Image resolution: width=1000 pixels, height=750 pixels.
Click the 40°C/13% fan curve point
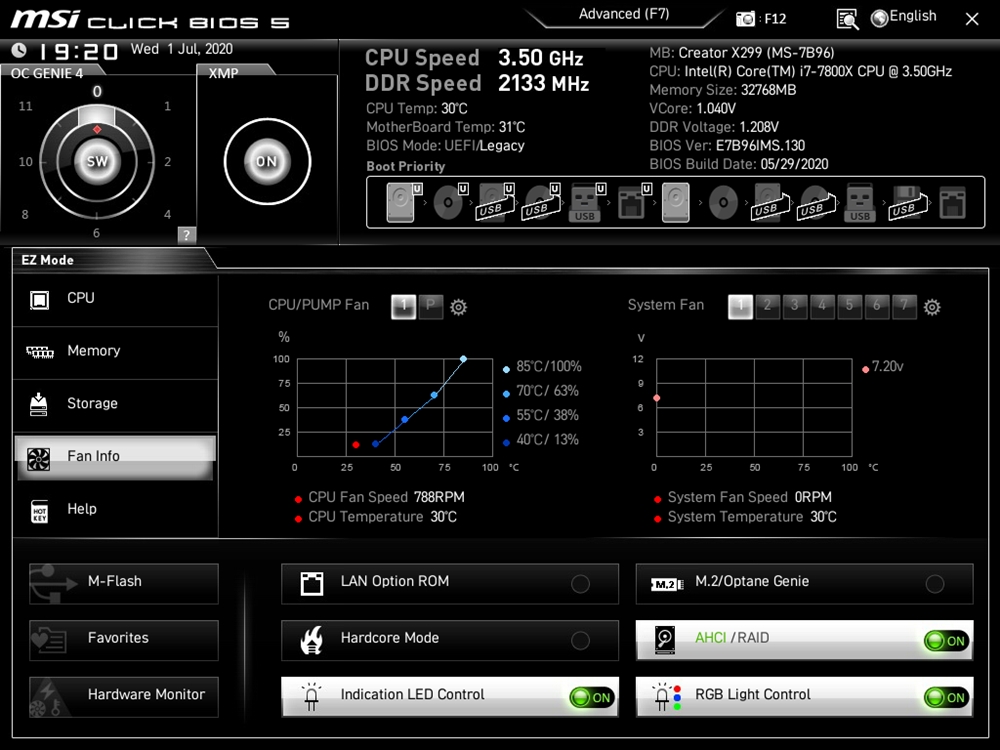tap(376, 444)
